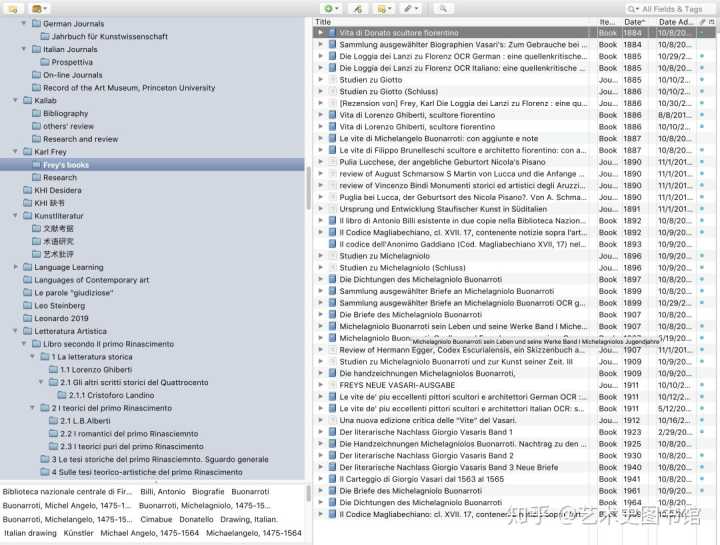Collapse the Letteratura Artistica collection
Viewport: 720px width, 545px height.
click(16, 331)
